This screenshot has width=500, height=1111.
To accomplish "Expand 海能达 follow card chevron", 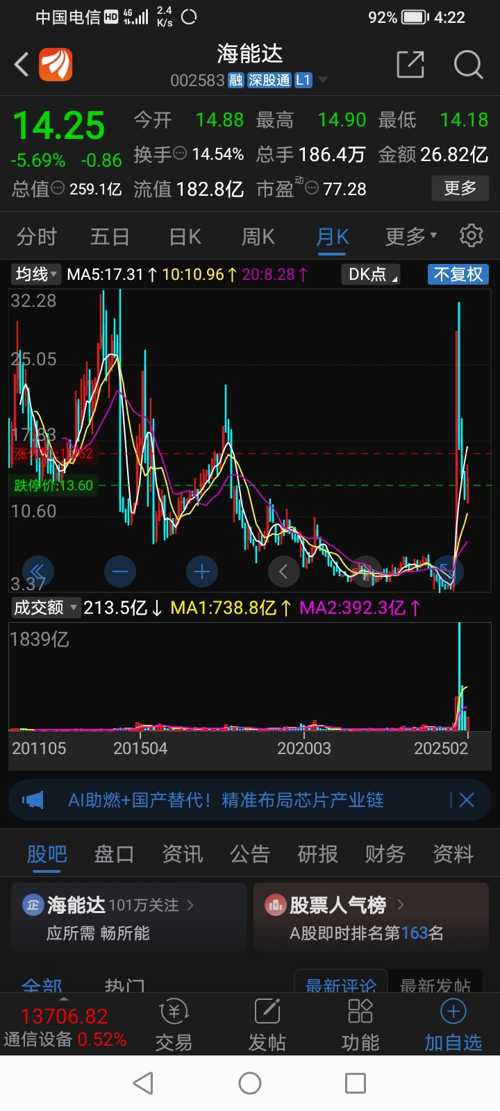I will 190,905.
